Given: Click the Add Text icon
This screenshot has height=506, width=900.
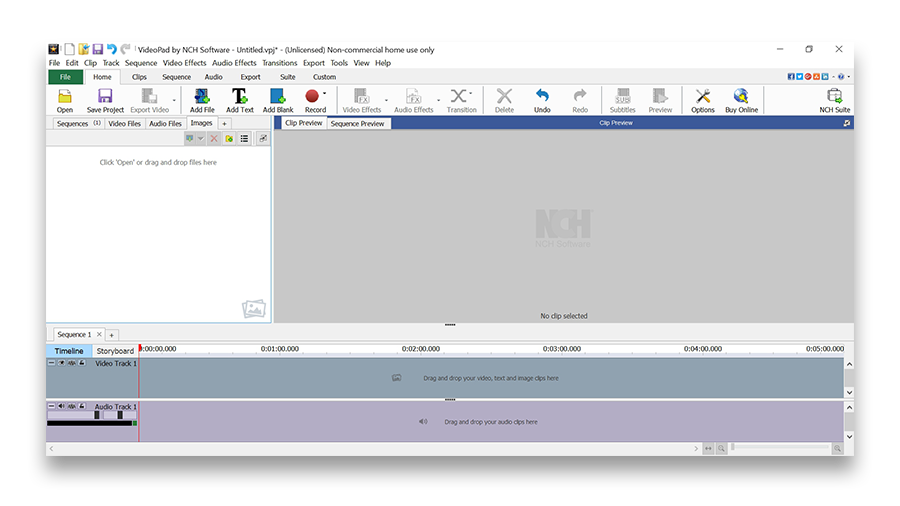Looking at the screenshot, I should pyautogui.click(x=239, y=96).
